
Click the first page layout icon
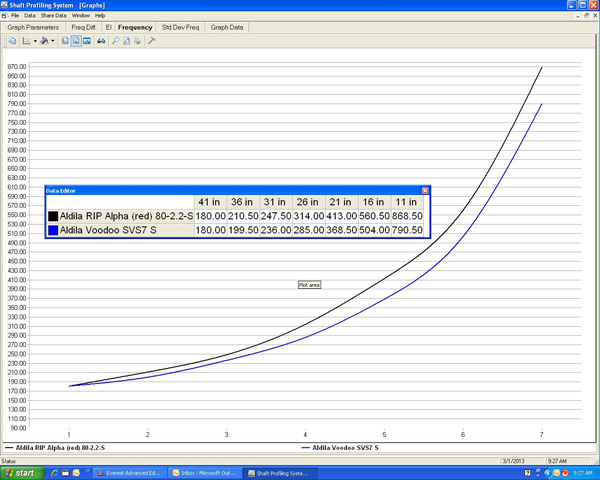coord(65,41)
